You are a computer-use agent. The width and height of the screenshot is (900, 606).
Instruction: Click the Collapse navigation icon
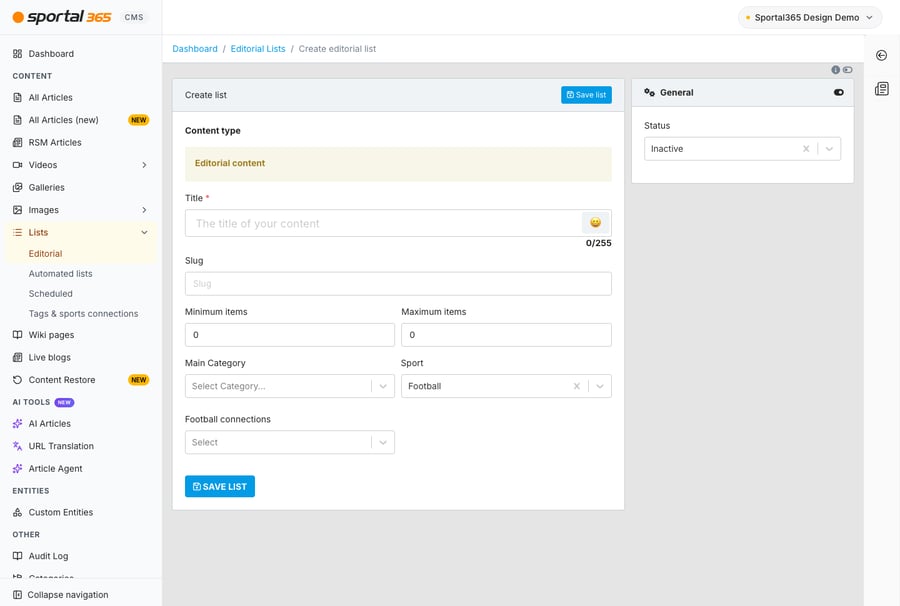17,595
